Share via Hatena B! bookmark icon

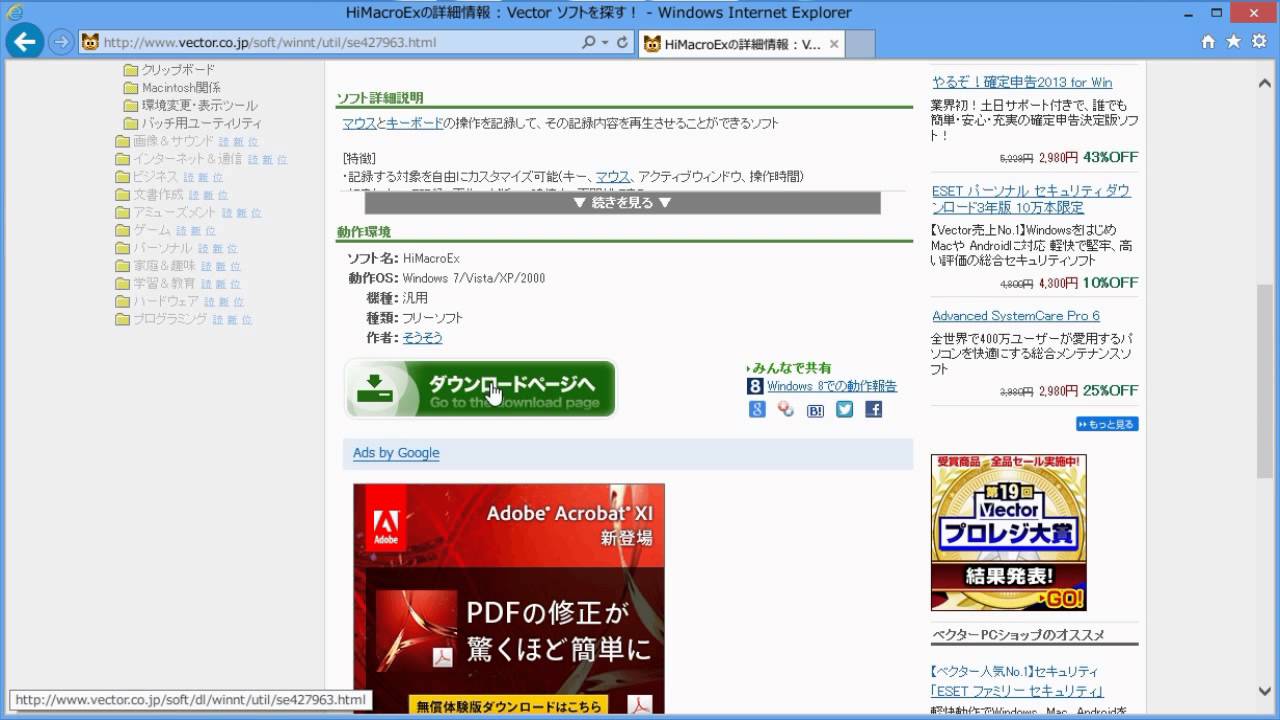click(815, 409)
